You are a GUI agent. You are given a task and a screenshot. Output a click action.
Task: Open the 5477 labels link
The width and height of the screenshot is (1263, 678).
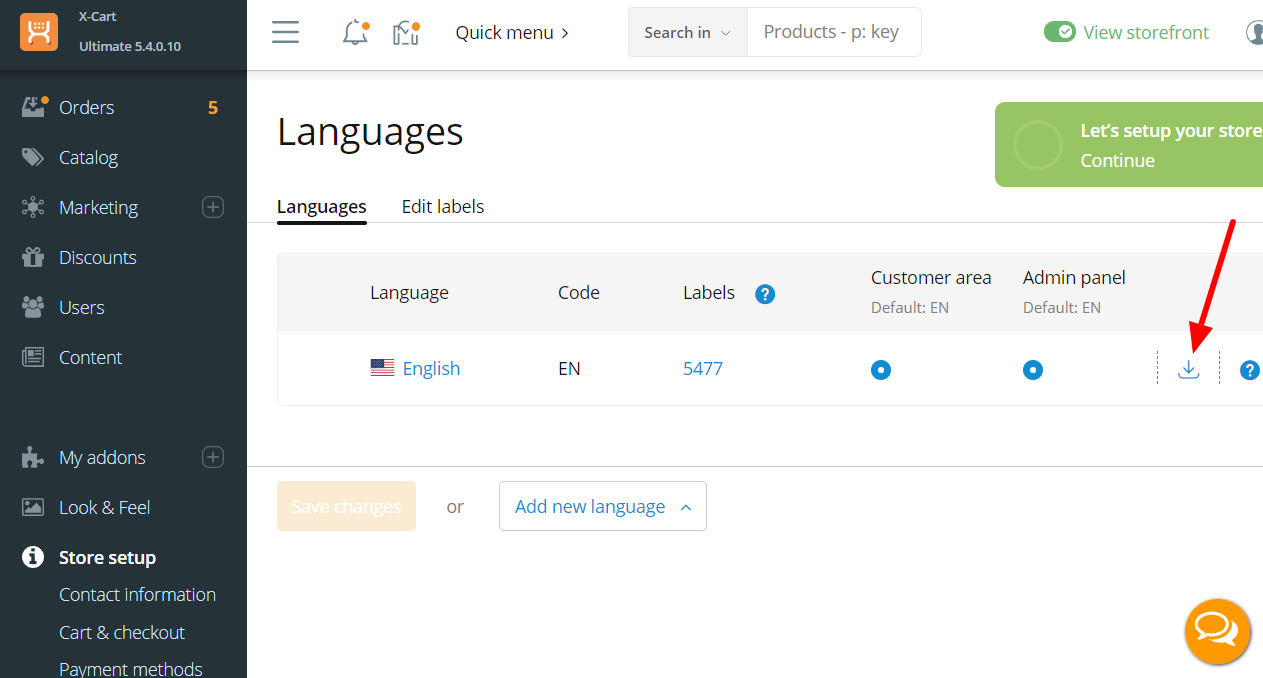pyautogui.click(x=702, y=368)
